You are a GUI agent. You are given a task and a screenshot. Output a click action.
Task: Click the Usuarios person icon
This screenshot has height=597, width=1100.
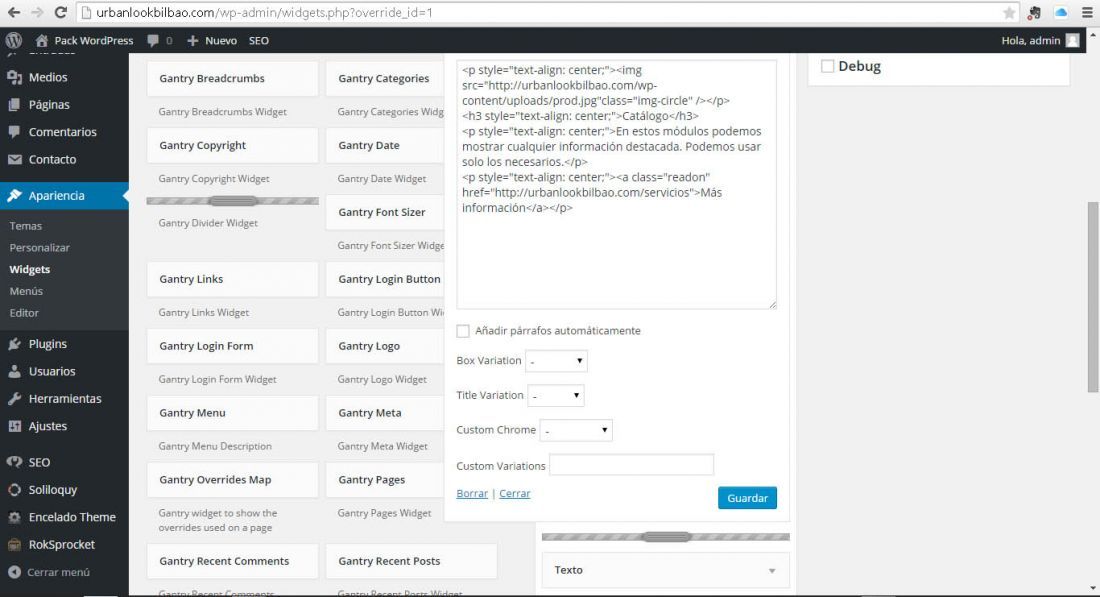tap(14, 371)
